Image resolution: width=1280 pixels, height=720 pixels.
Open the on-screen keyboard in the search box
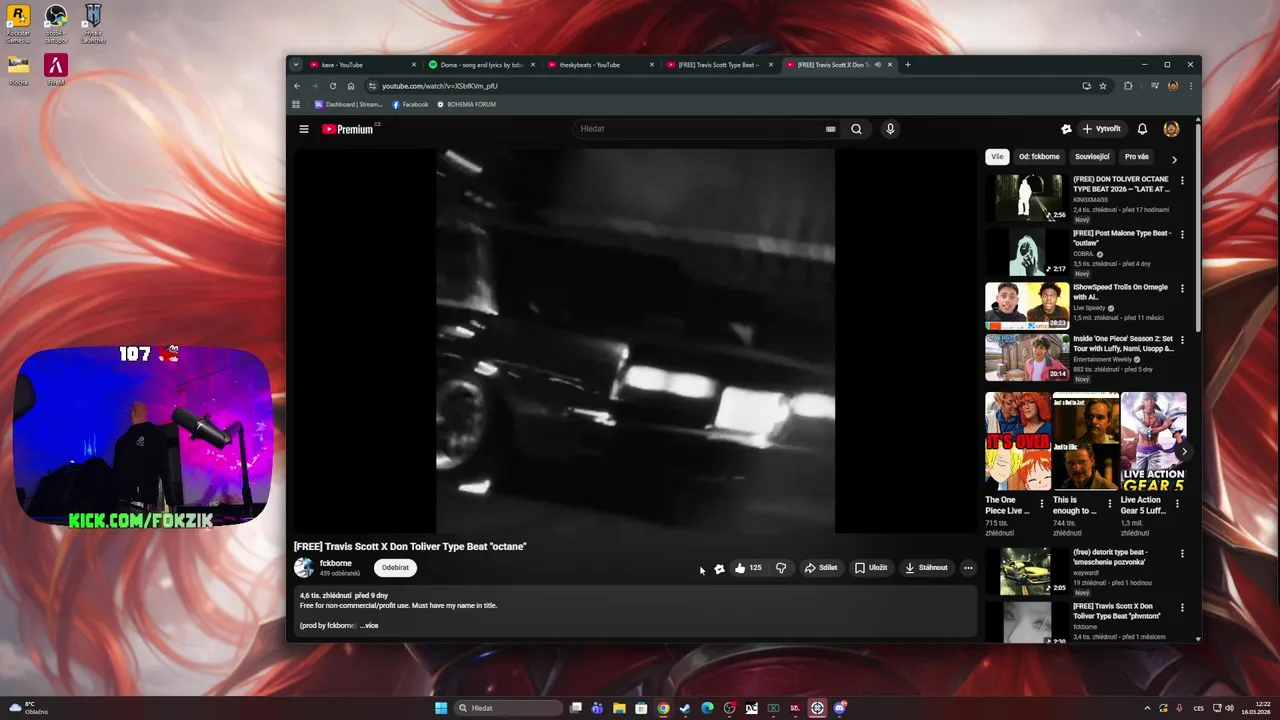pos(830,129)
